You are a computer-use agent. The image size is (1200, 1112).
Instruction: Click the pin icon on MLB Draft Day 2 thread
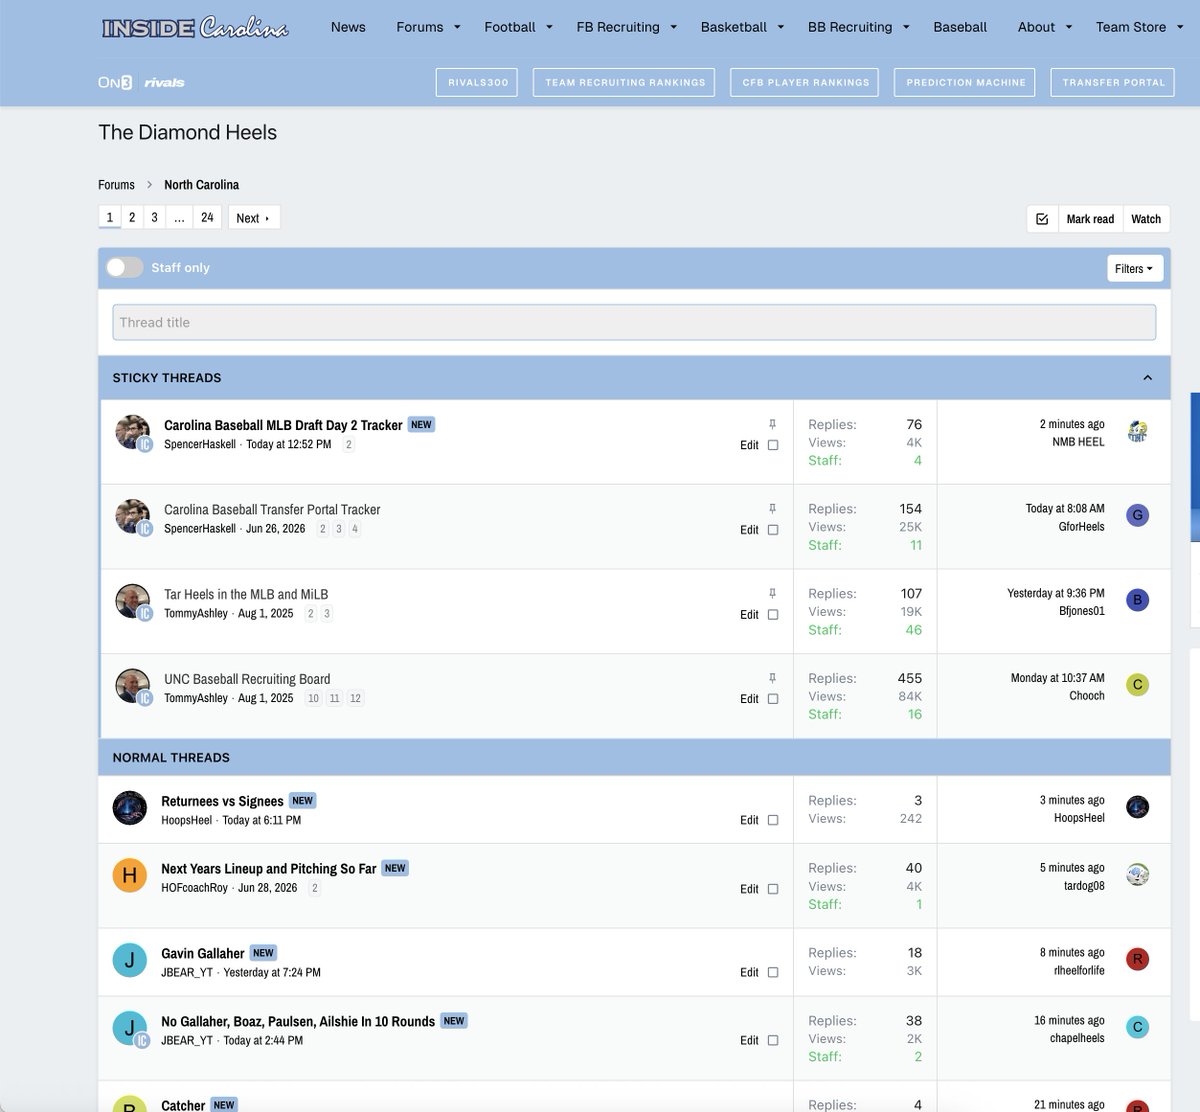pyautogui.click(x=772, y=424)
